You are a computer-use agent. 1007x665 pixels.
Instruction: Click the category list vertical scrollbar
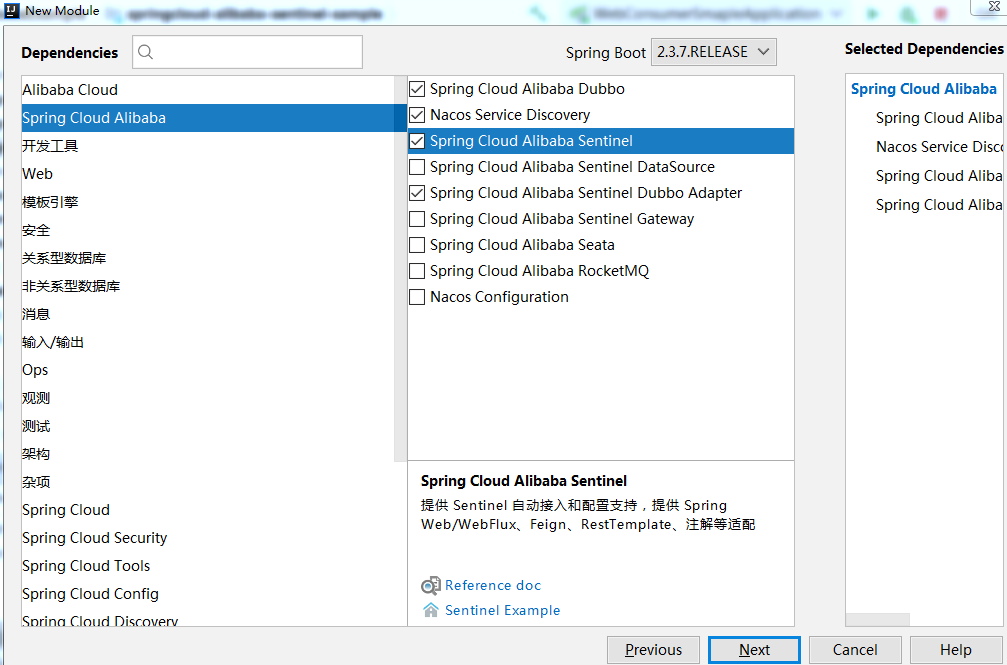coord(401,269)
